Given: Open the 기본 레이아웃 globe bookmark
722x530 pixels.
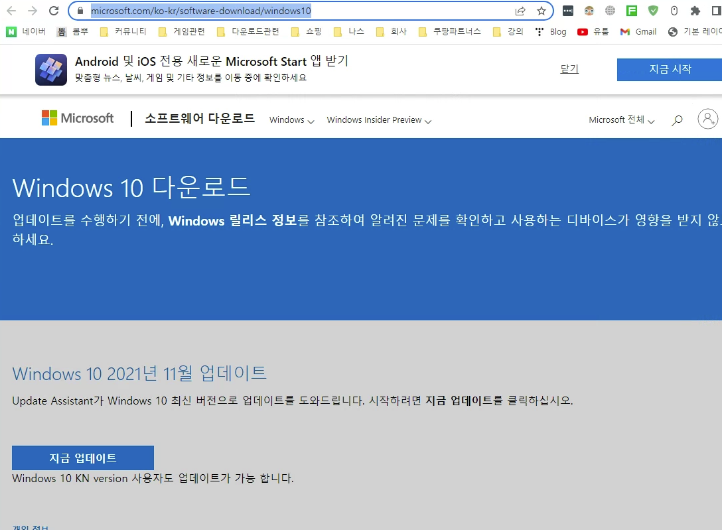Looking at the screenshot, I should (x=695, y=31).
